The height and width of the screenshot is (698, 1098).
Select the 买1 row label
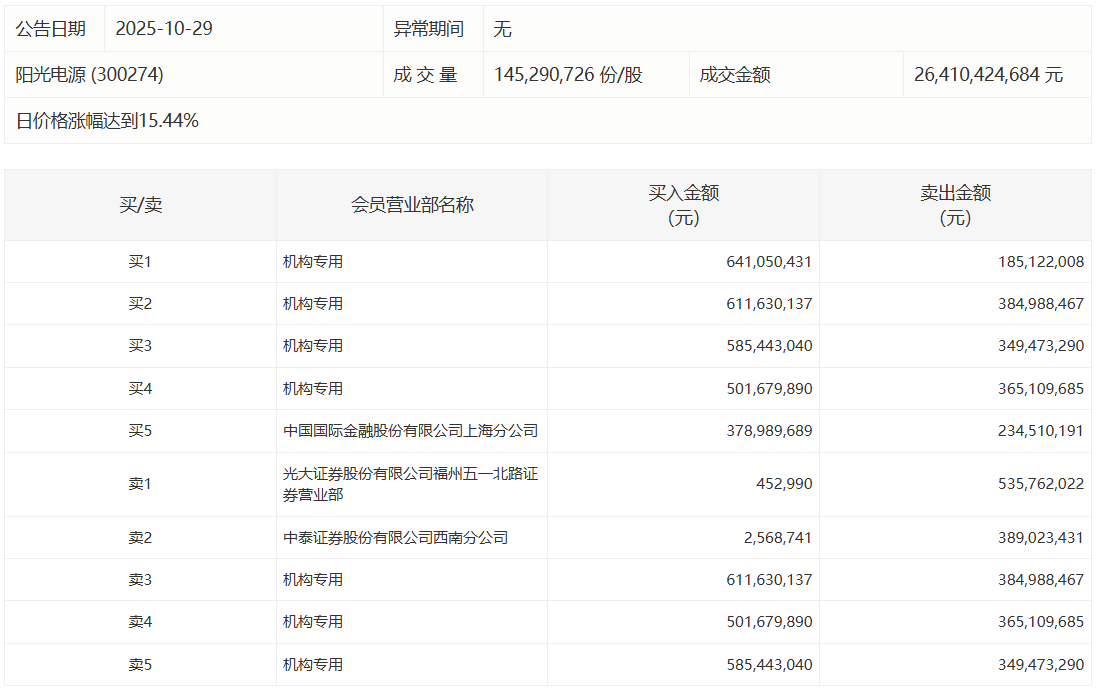coord(140,262)
